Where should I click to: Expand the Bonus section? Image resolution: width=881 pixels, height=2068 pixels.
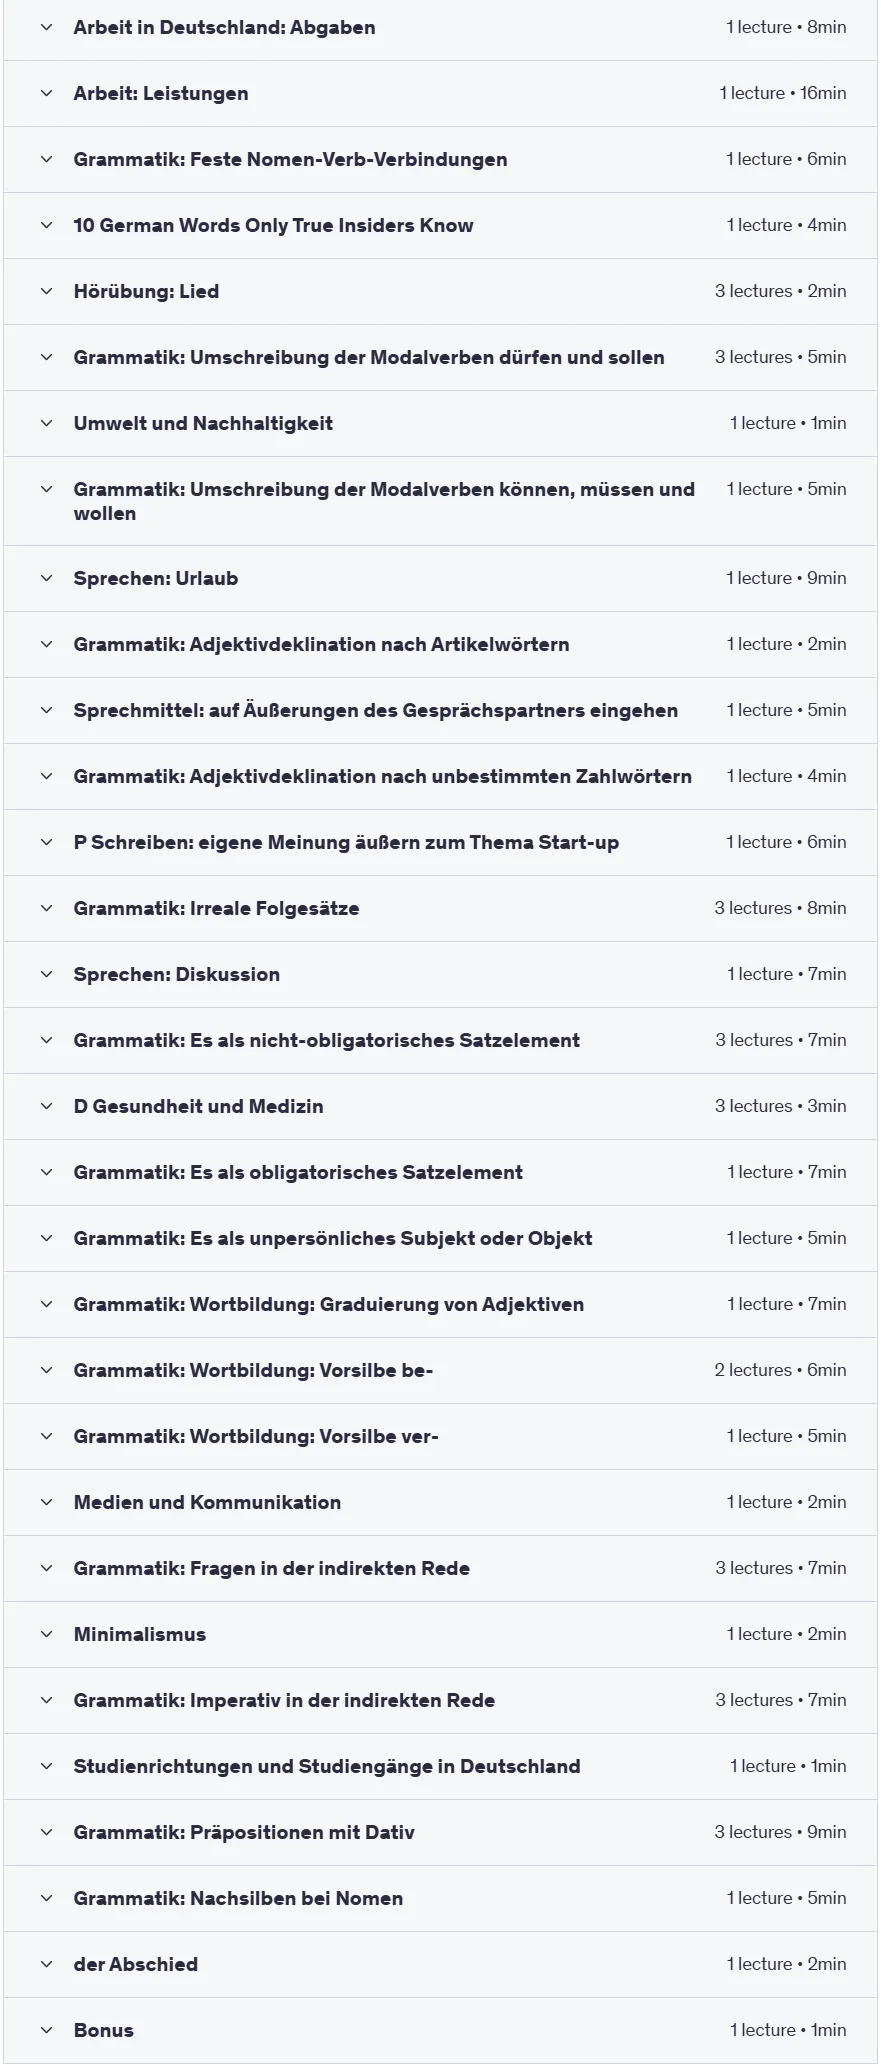[440, 2031]
